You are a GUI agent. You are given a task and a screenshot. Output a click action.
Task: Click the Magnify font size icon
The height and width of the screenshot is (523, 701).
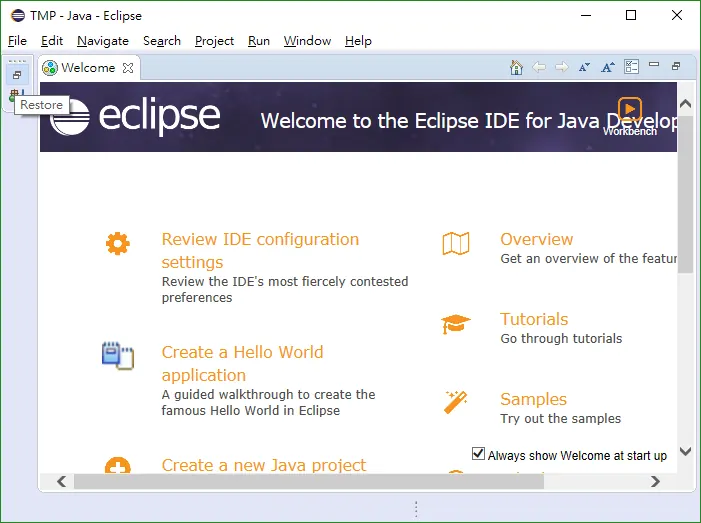(x=608, y=67)
